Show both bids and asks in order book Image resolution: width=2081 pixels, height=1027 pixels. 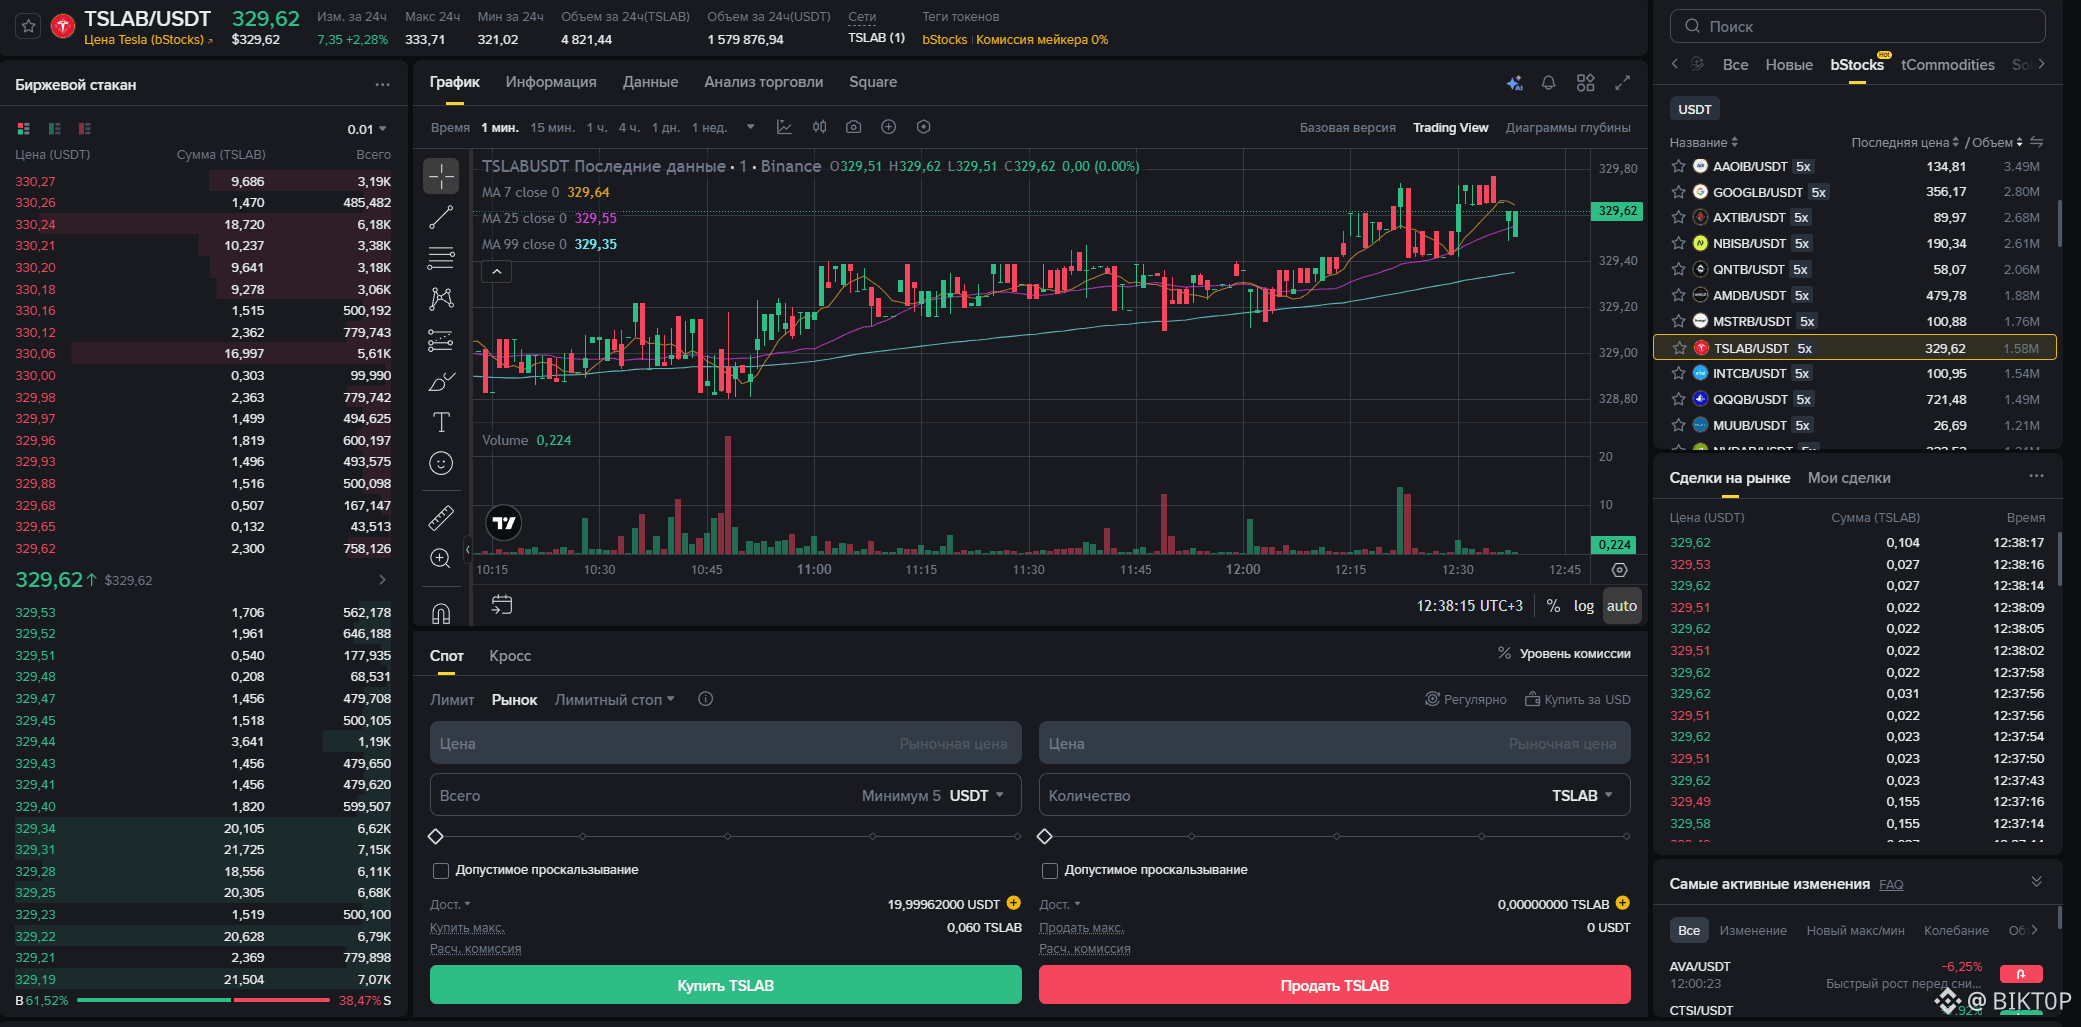tap(24, 129)
